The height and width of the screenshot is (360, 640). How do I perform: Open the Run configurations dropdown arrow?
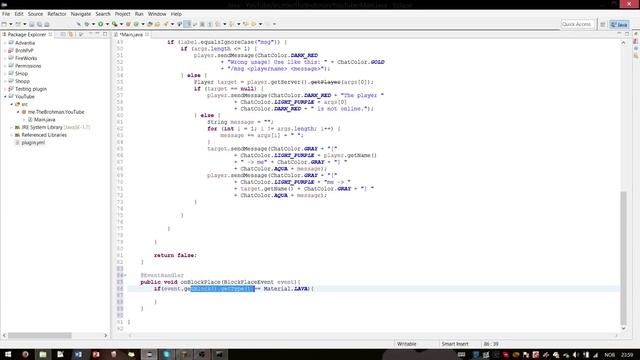tap(107, 24)
